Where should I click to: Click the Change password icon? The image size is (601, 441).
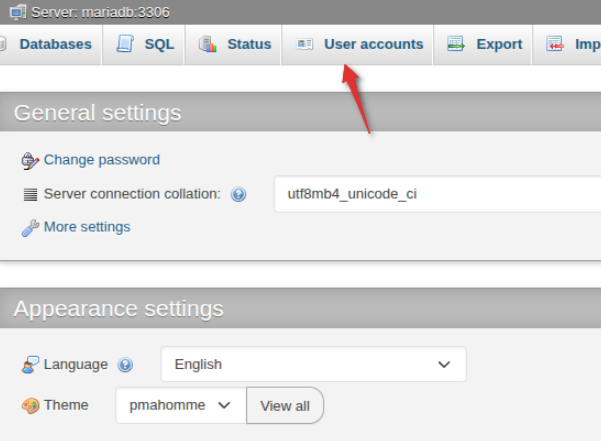[x=30, y=161]
